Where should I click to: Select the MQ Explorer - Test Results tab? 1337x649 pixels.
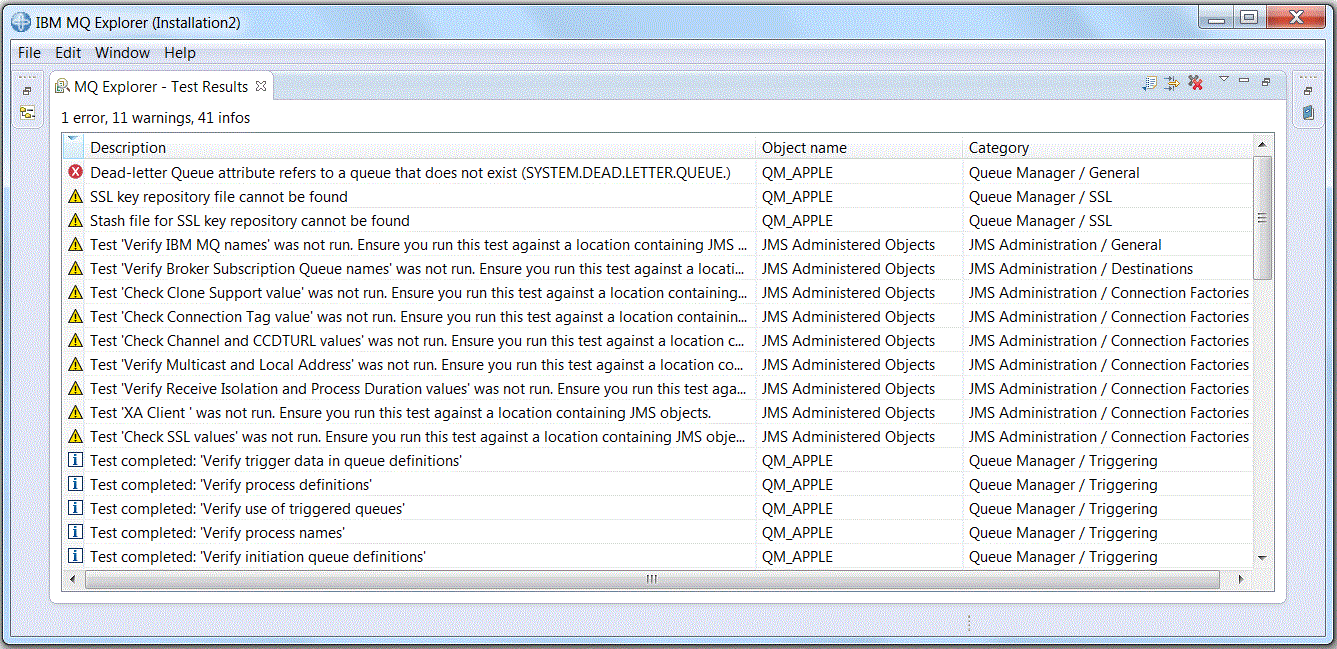tap(160, 87)
